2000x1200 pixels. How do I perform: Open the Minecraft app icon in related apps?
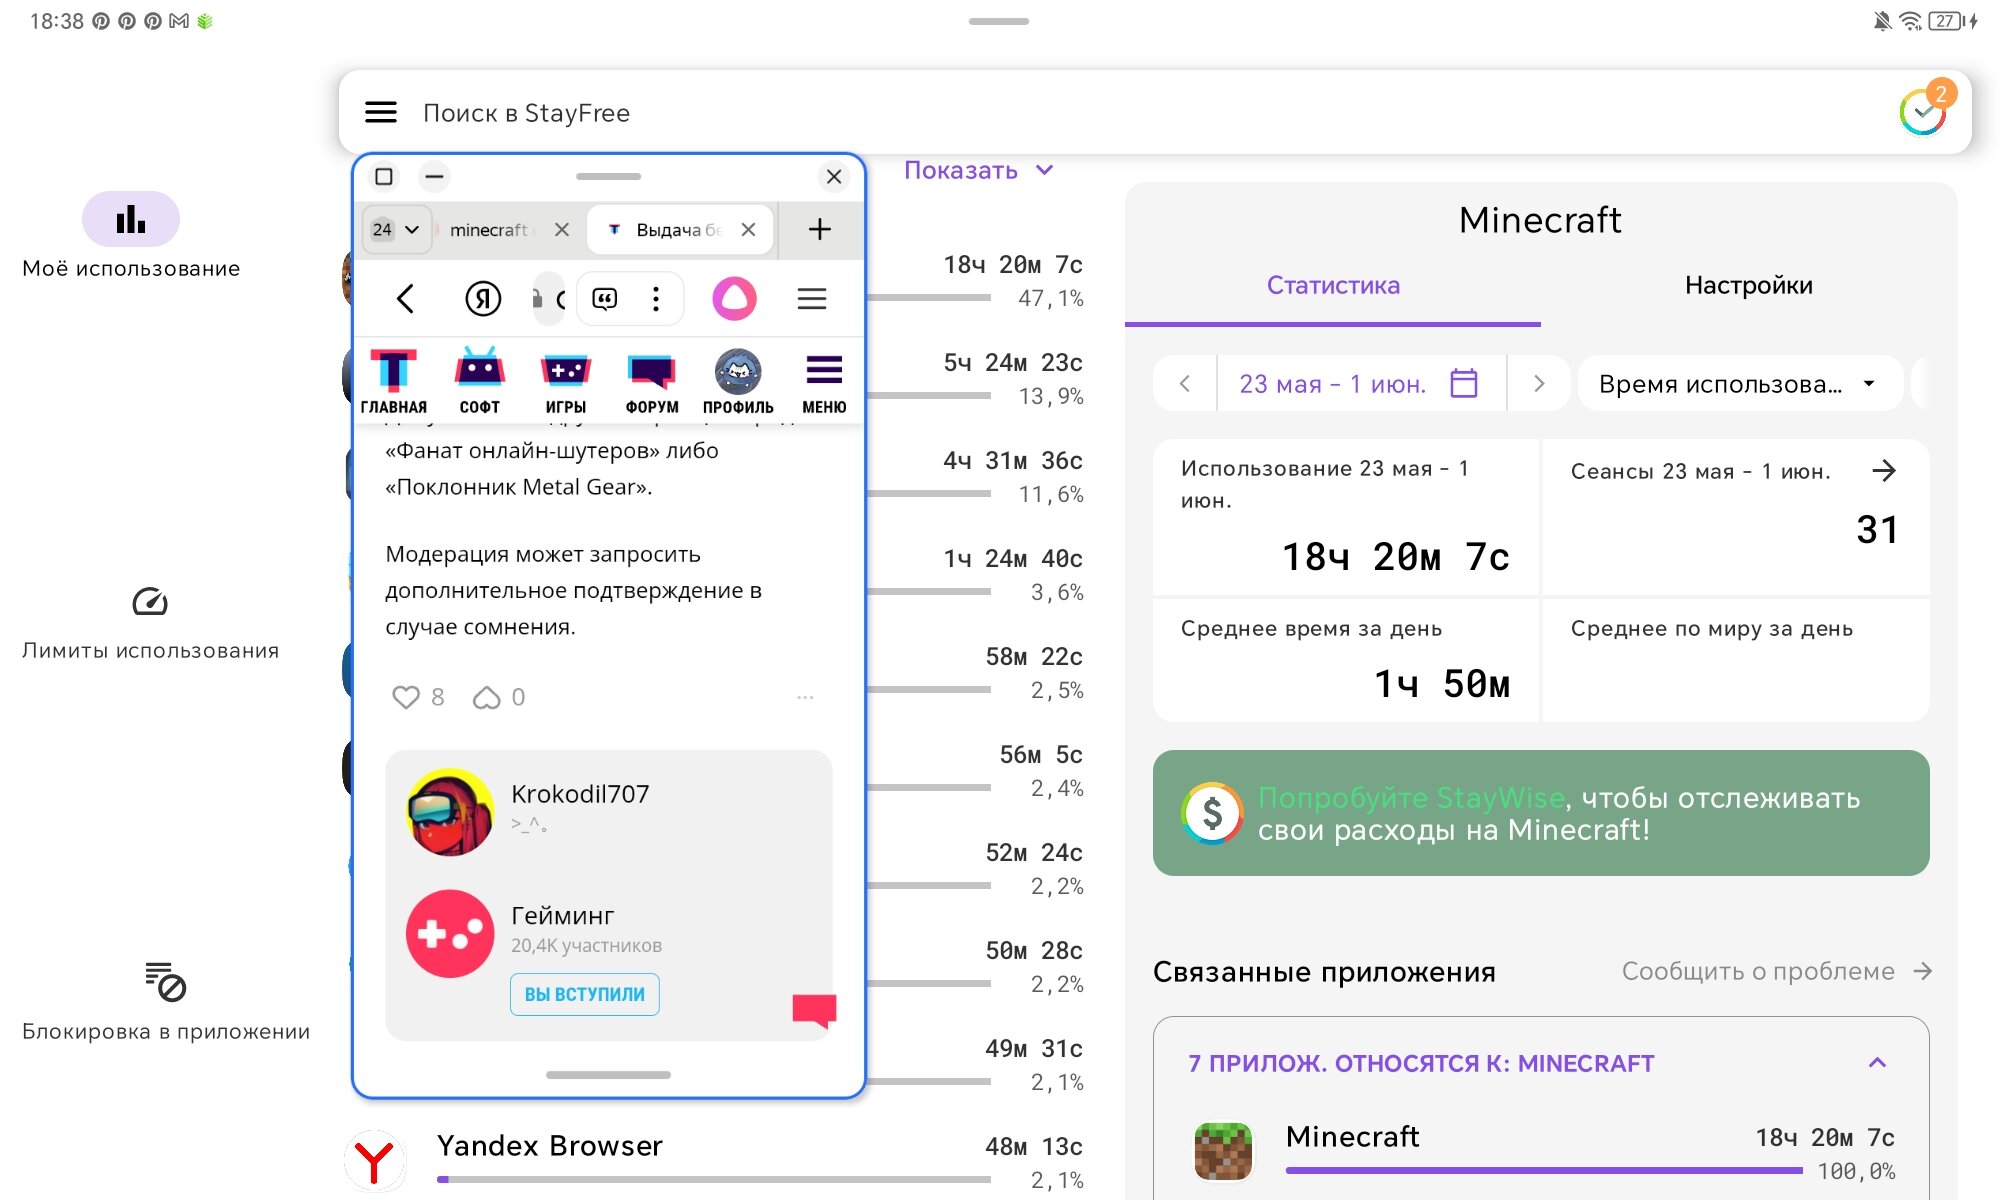(1223, 1151)
